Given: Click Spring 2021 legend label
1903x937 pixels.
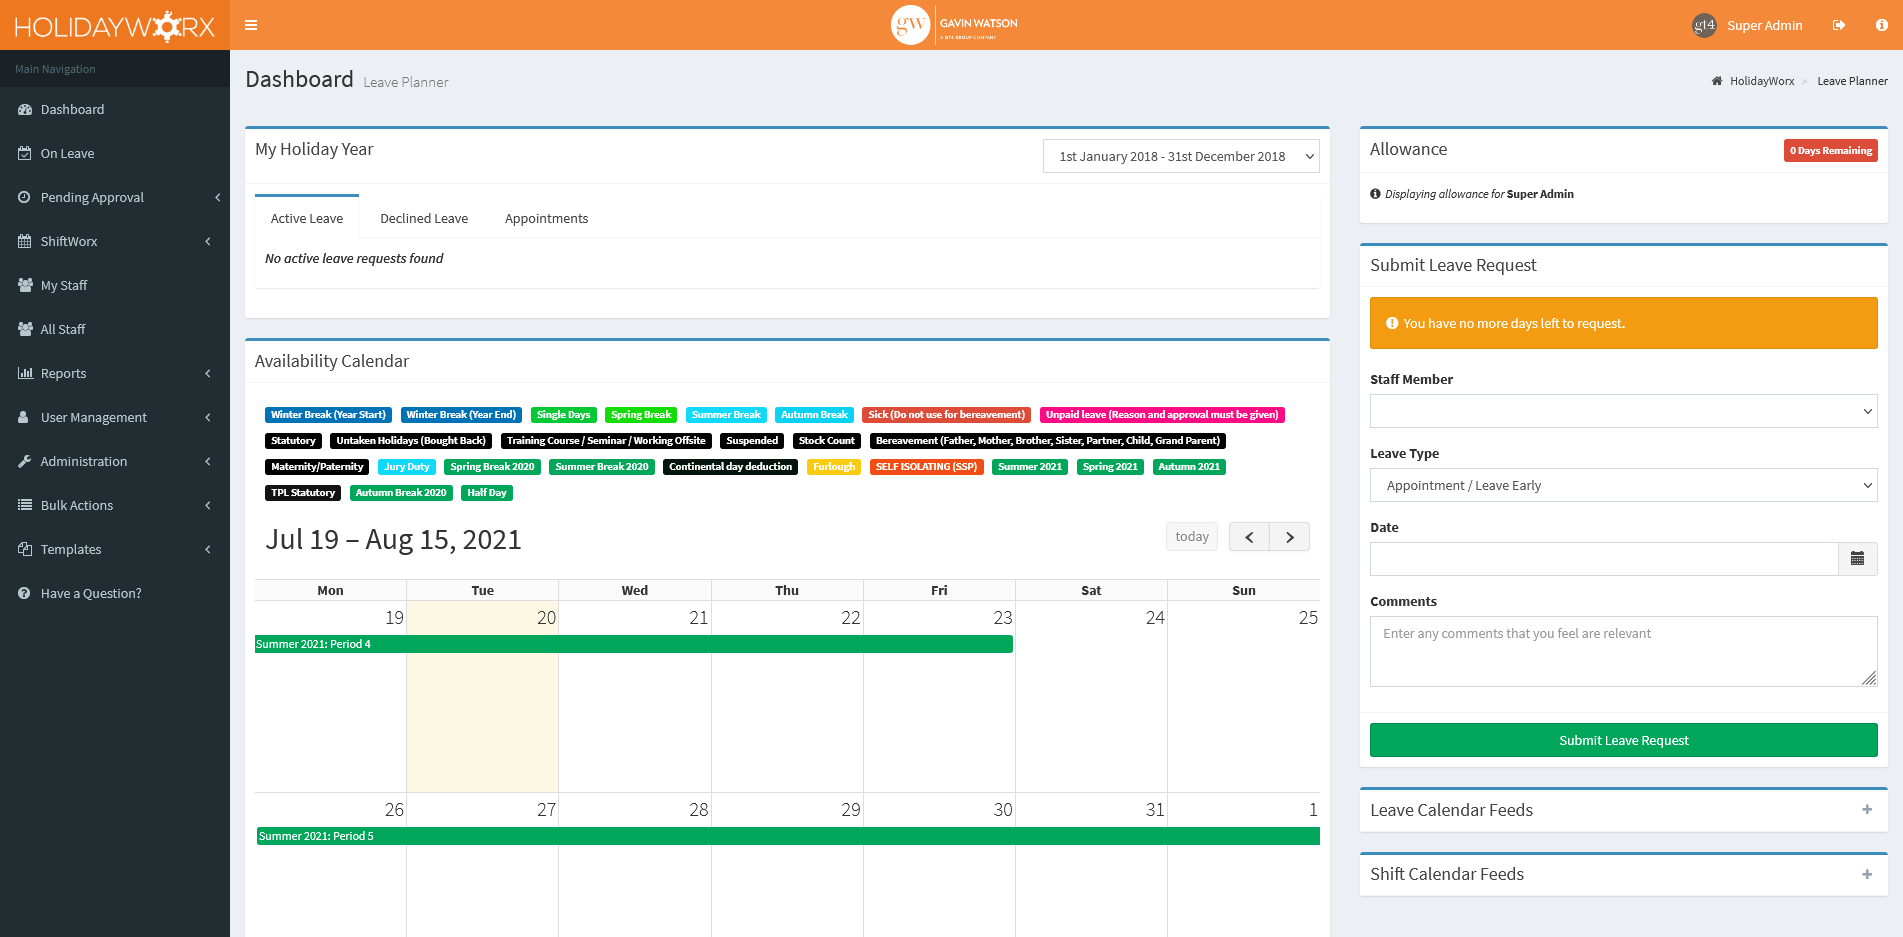Looking at the screenshot, I should tap(1110, 466).
